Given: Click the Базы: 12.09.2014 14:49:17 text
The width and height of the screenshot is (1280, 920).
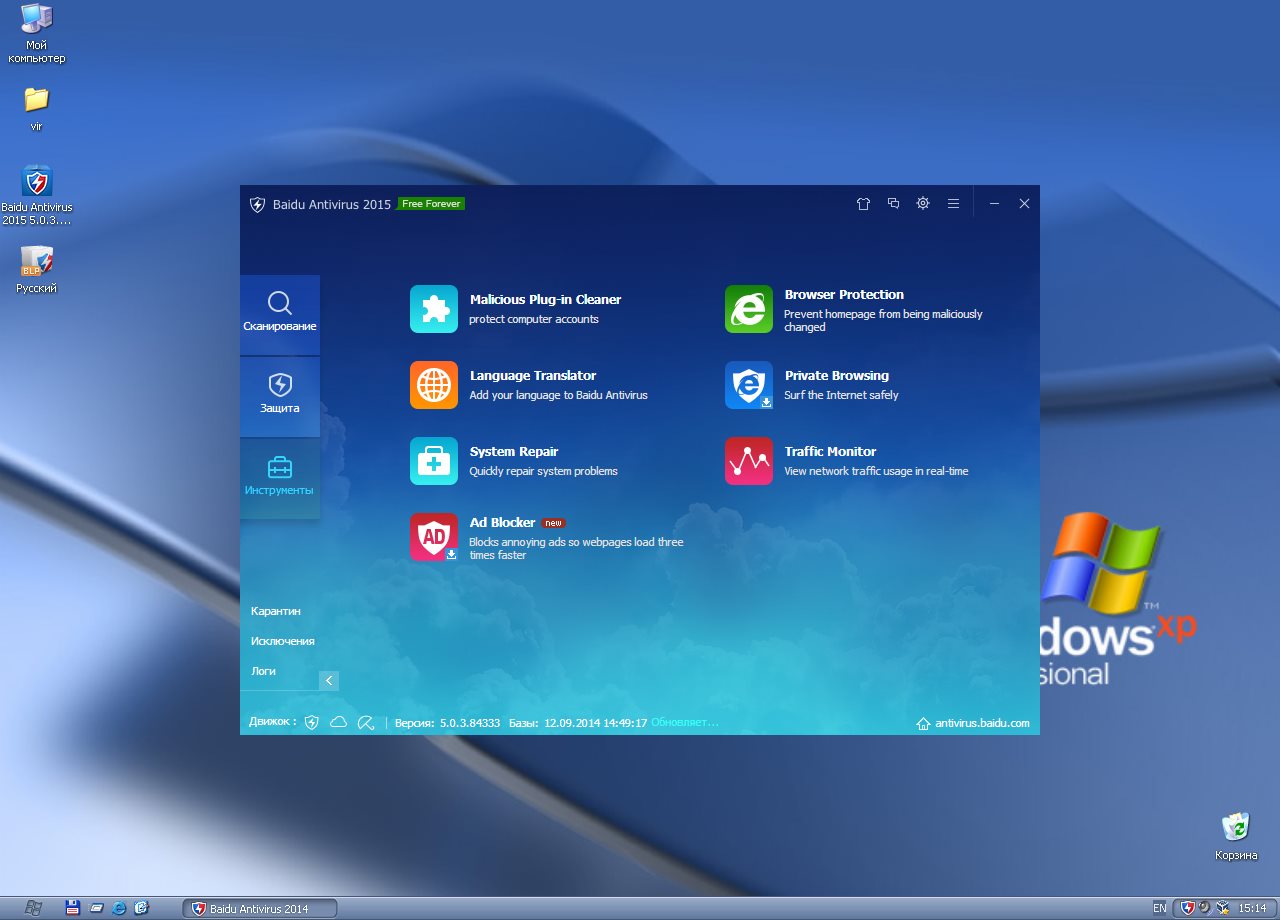Looking at the screenshot, I should 578,722.
